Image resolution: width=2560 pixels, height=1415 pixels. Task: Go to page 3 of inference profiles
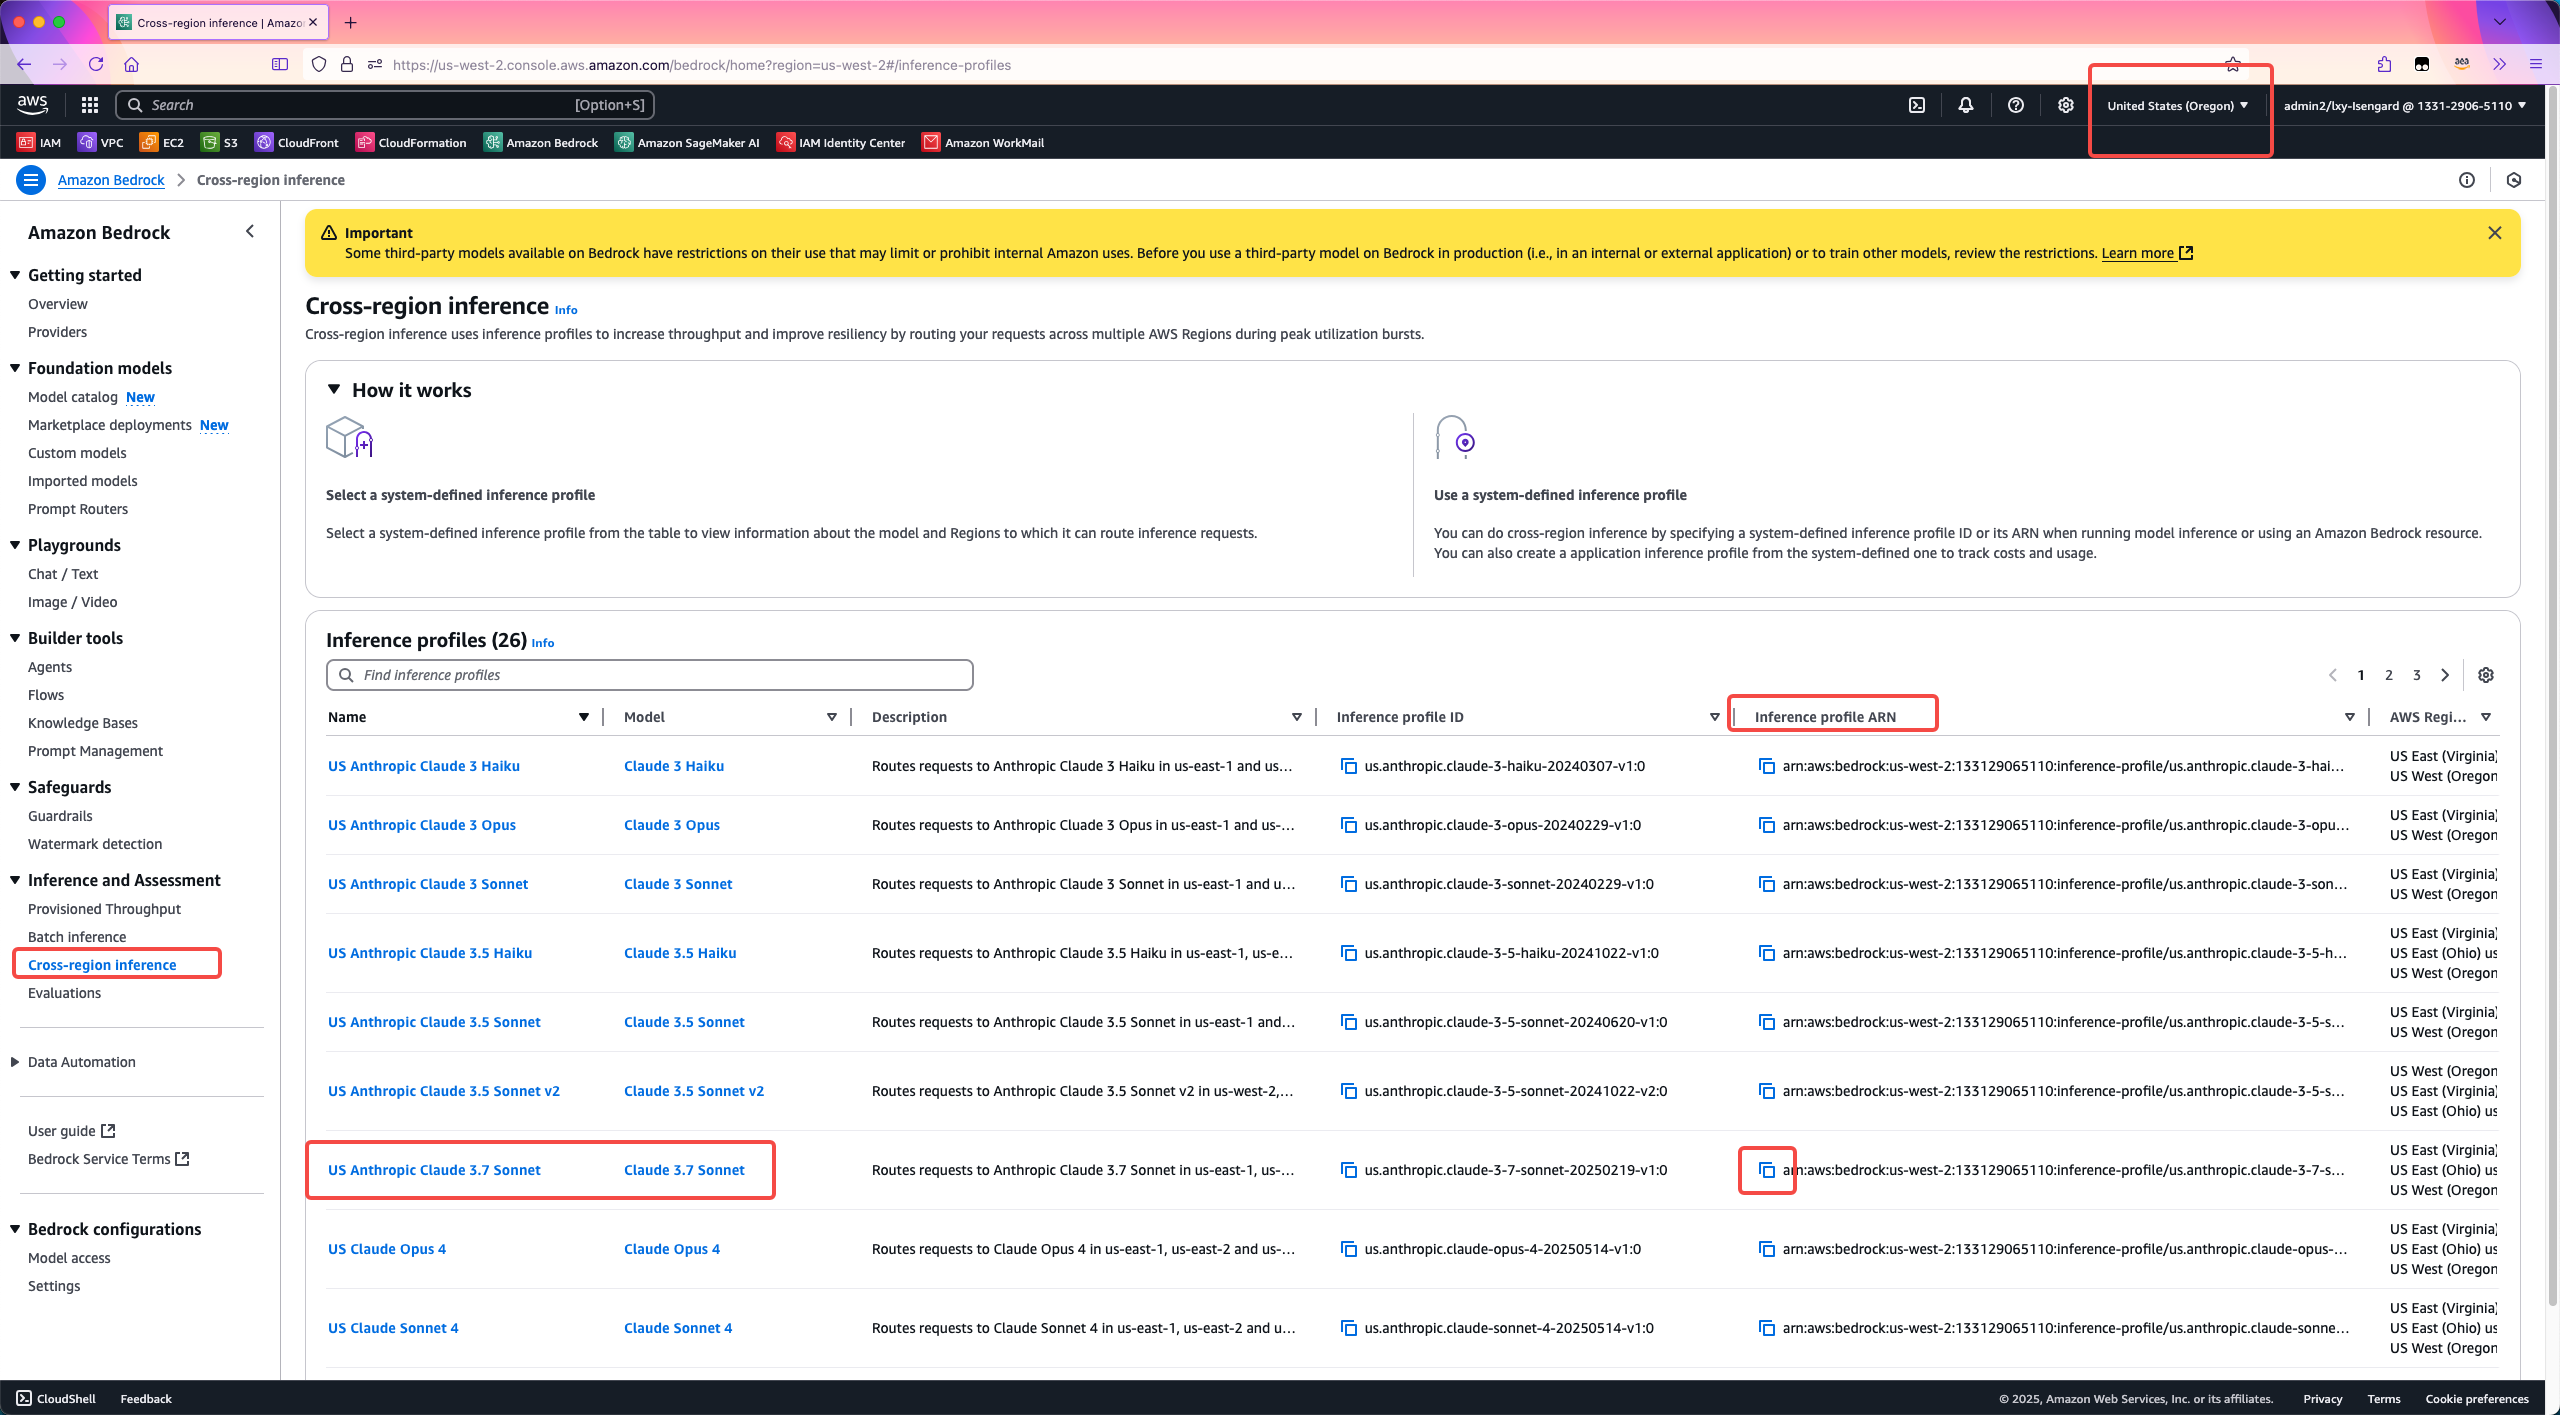pos(2417,675)
